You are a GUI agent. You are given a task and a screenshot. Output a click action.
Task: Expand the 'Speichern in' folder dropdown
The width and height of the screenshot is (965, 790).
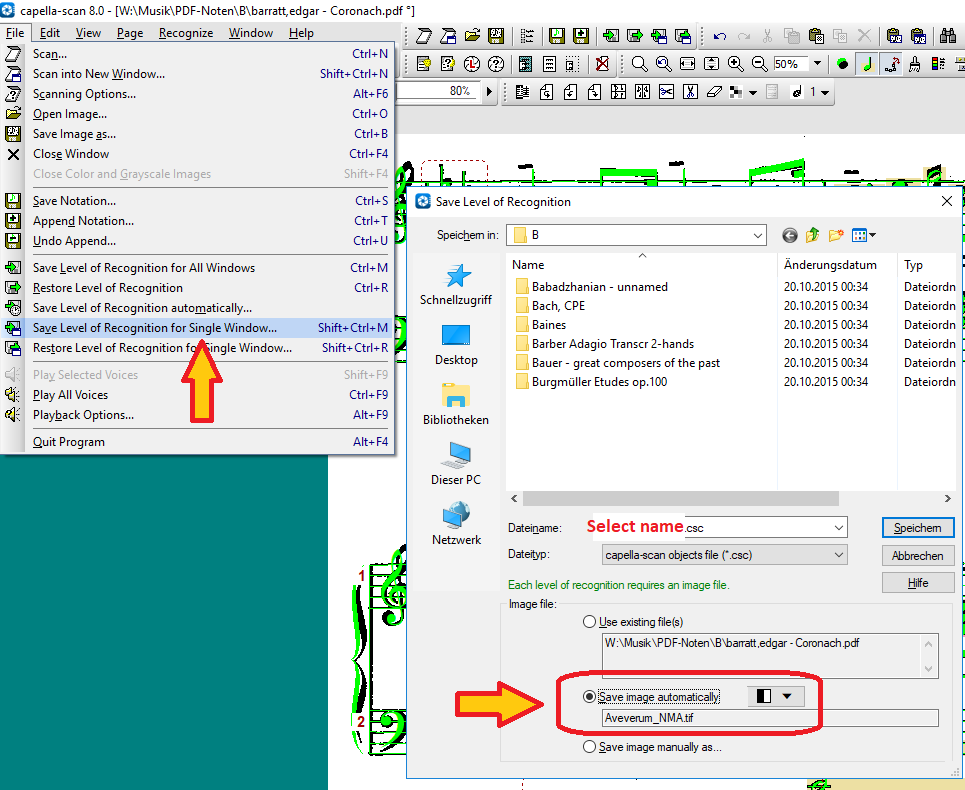click(758, 235)
